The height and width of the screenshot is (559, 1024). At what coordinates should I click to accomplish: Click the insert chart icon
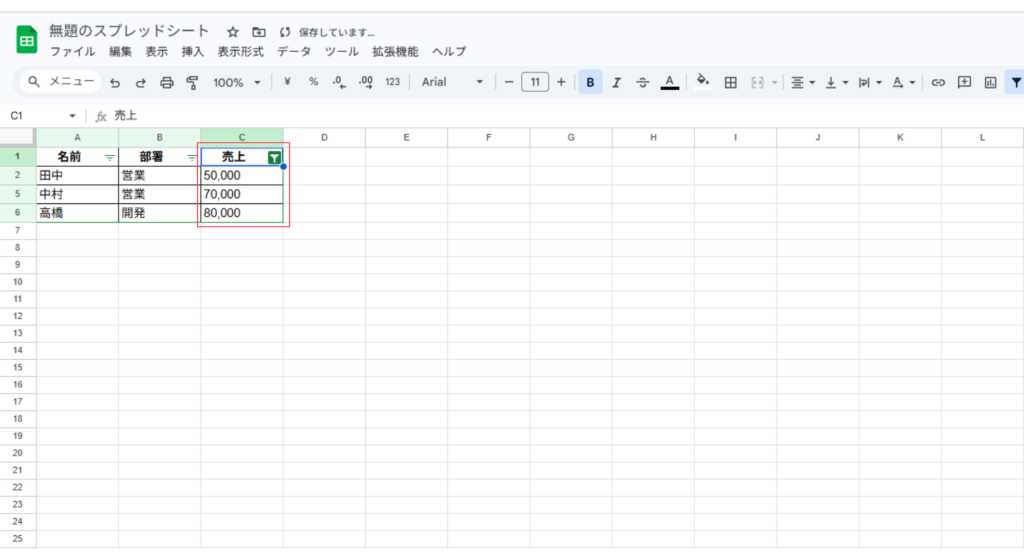[x=990, y=83]
